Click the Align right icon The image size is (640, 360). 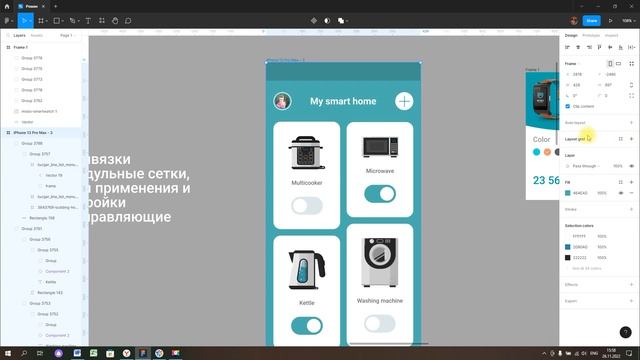589,47
